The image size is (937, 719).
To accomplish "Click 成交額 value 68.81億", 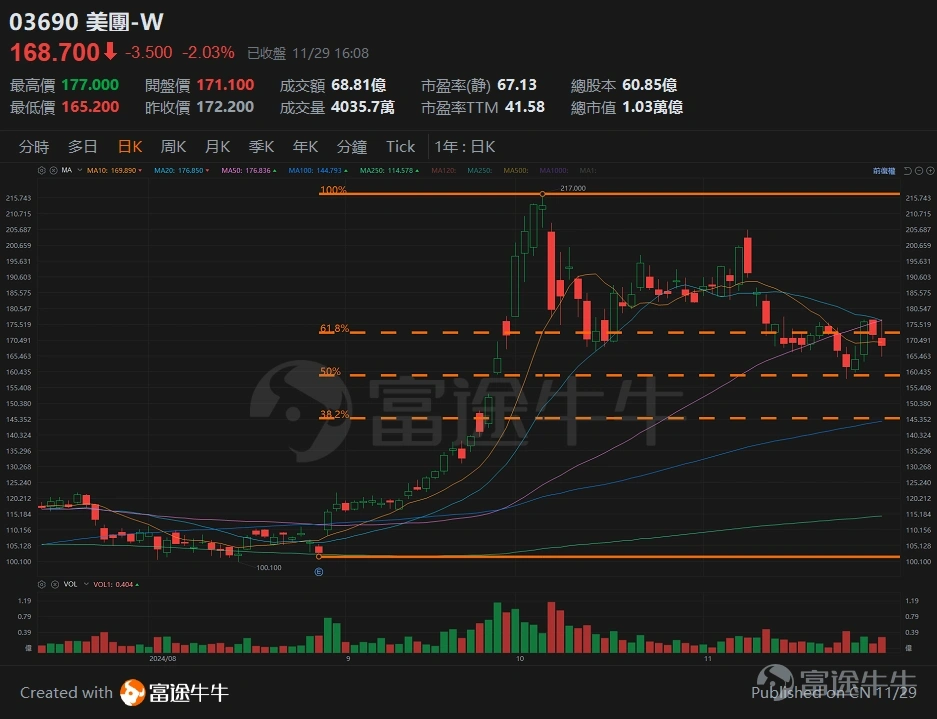I will [x=359, y=85].
